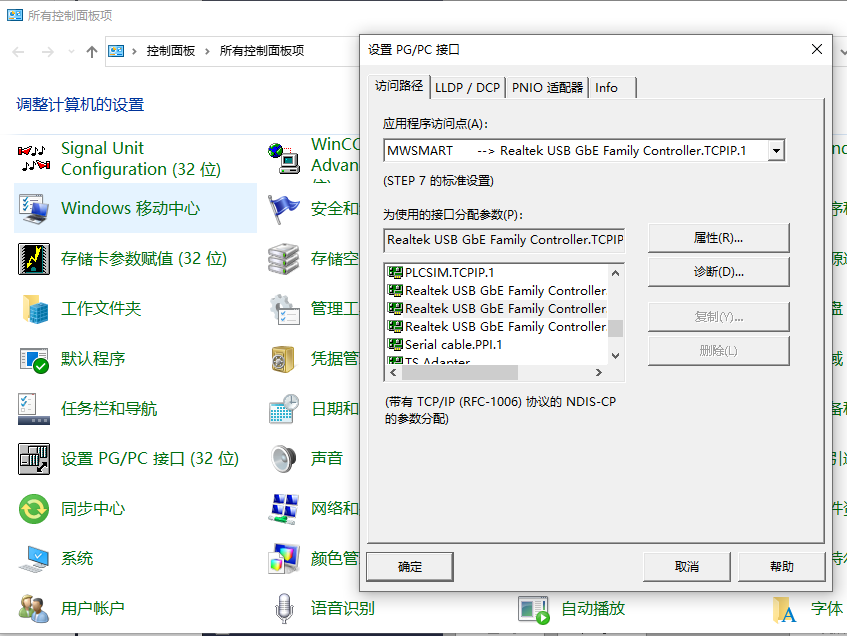Switch to the 访问路径 tab
The height and width of the screenshot is (636, 847).
point(399,86)
